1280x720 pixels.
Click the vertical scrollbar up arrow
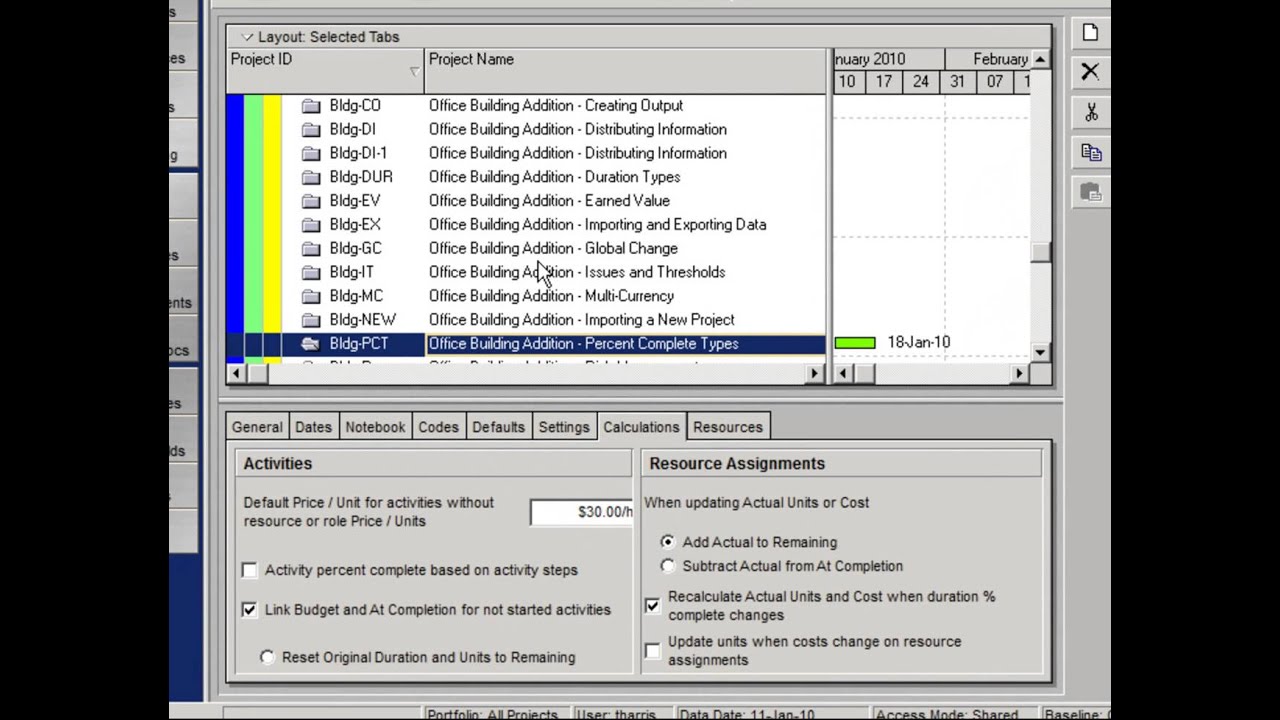click(x=1041, y=59)
